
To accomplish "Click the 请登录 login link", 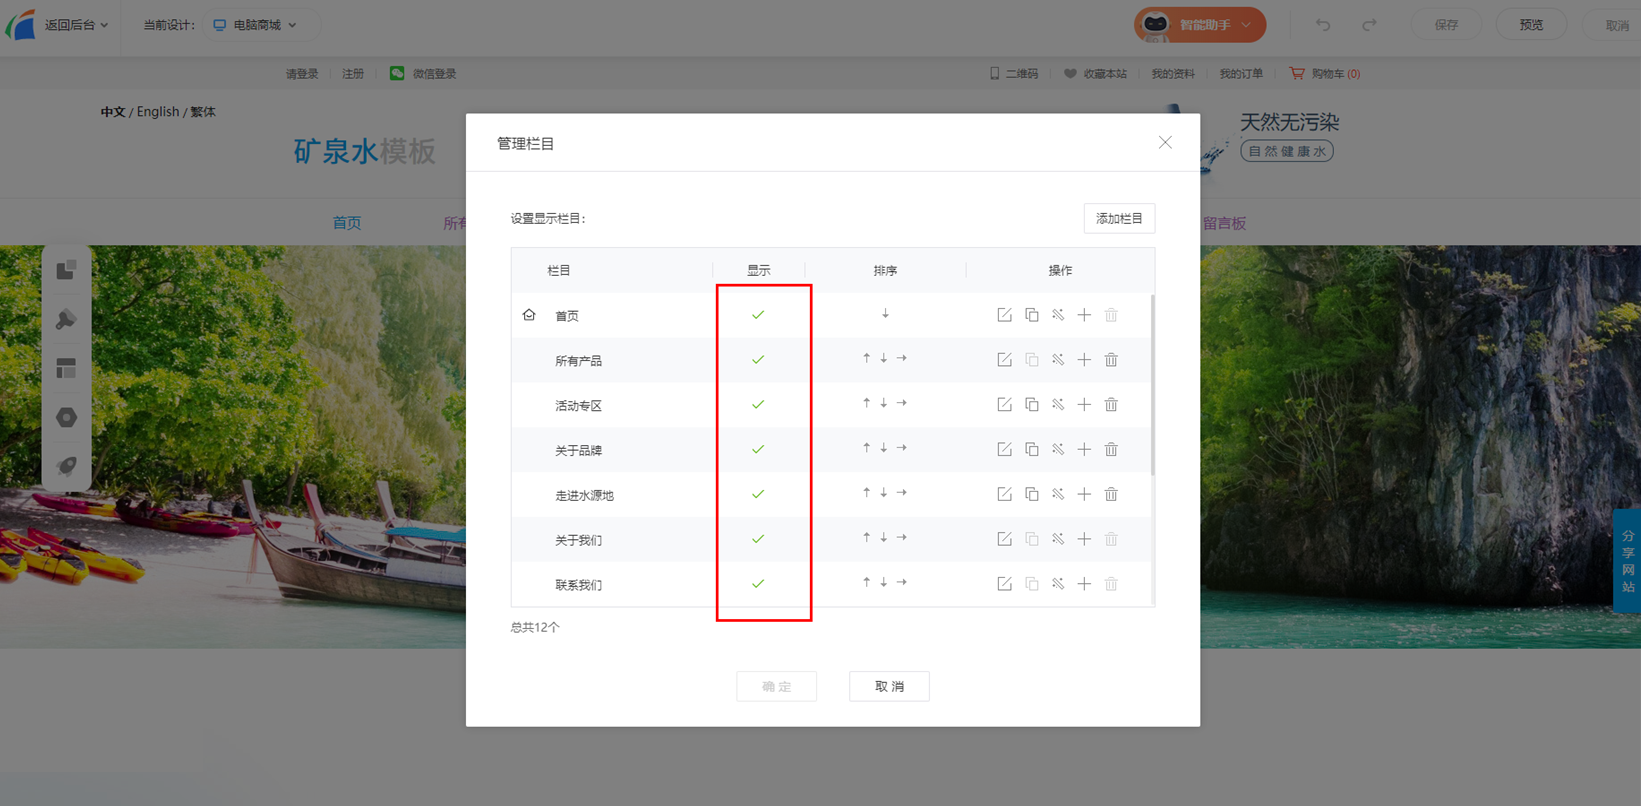I will [302, 74].
